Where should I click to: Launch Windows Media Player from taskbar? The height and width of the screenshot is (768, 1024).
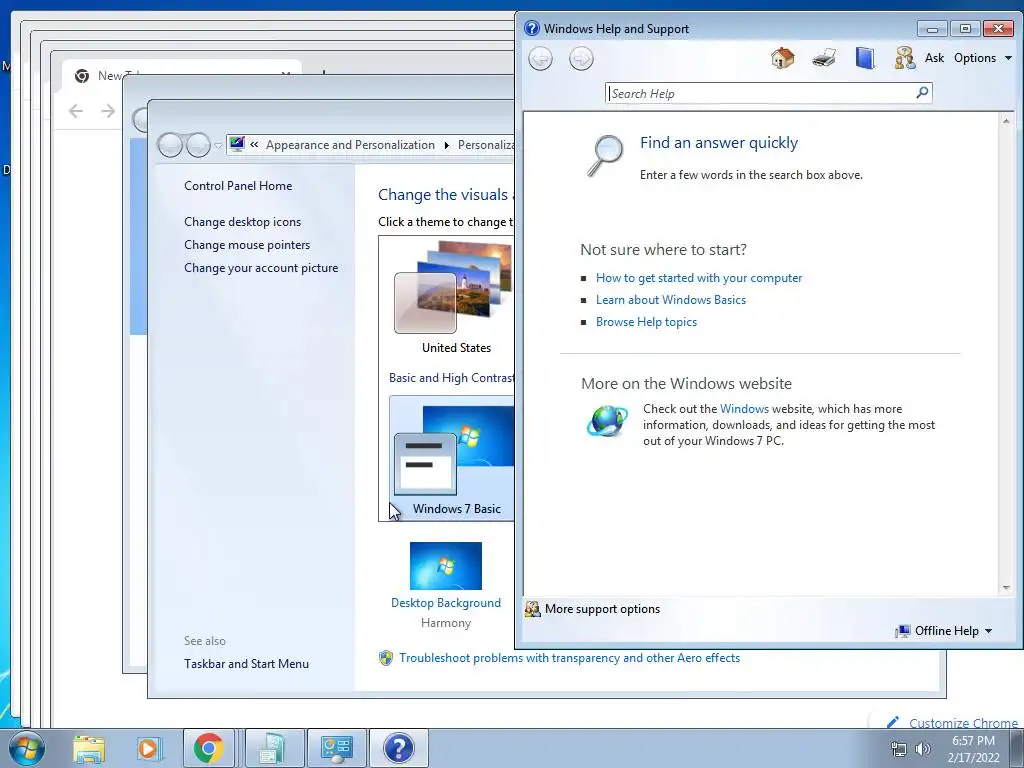[148, 748]
